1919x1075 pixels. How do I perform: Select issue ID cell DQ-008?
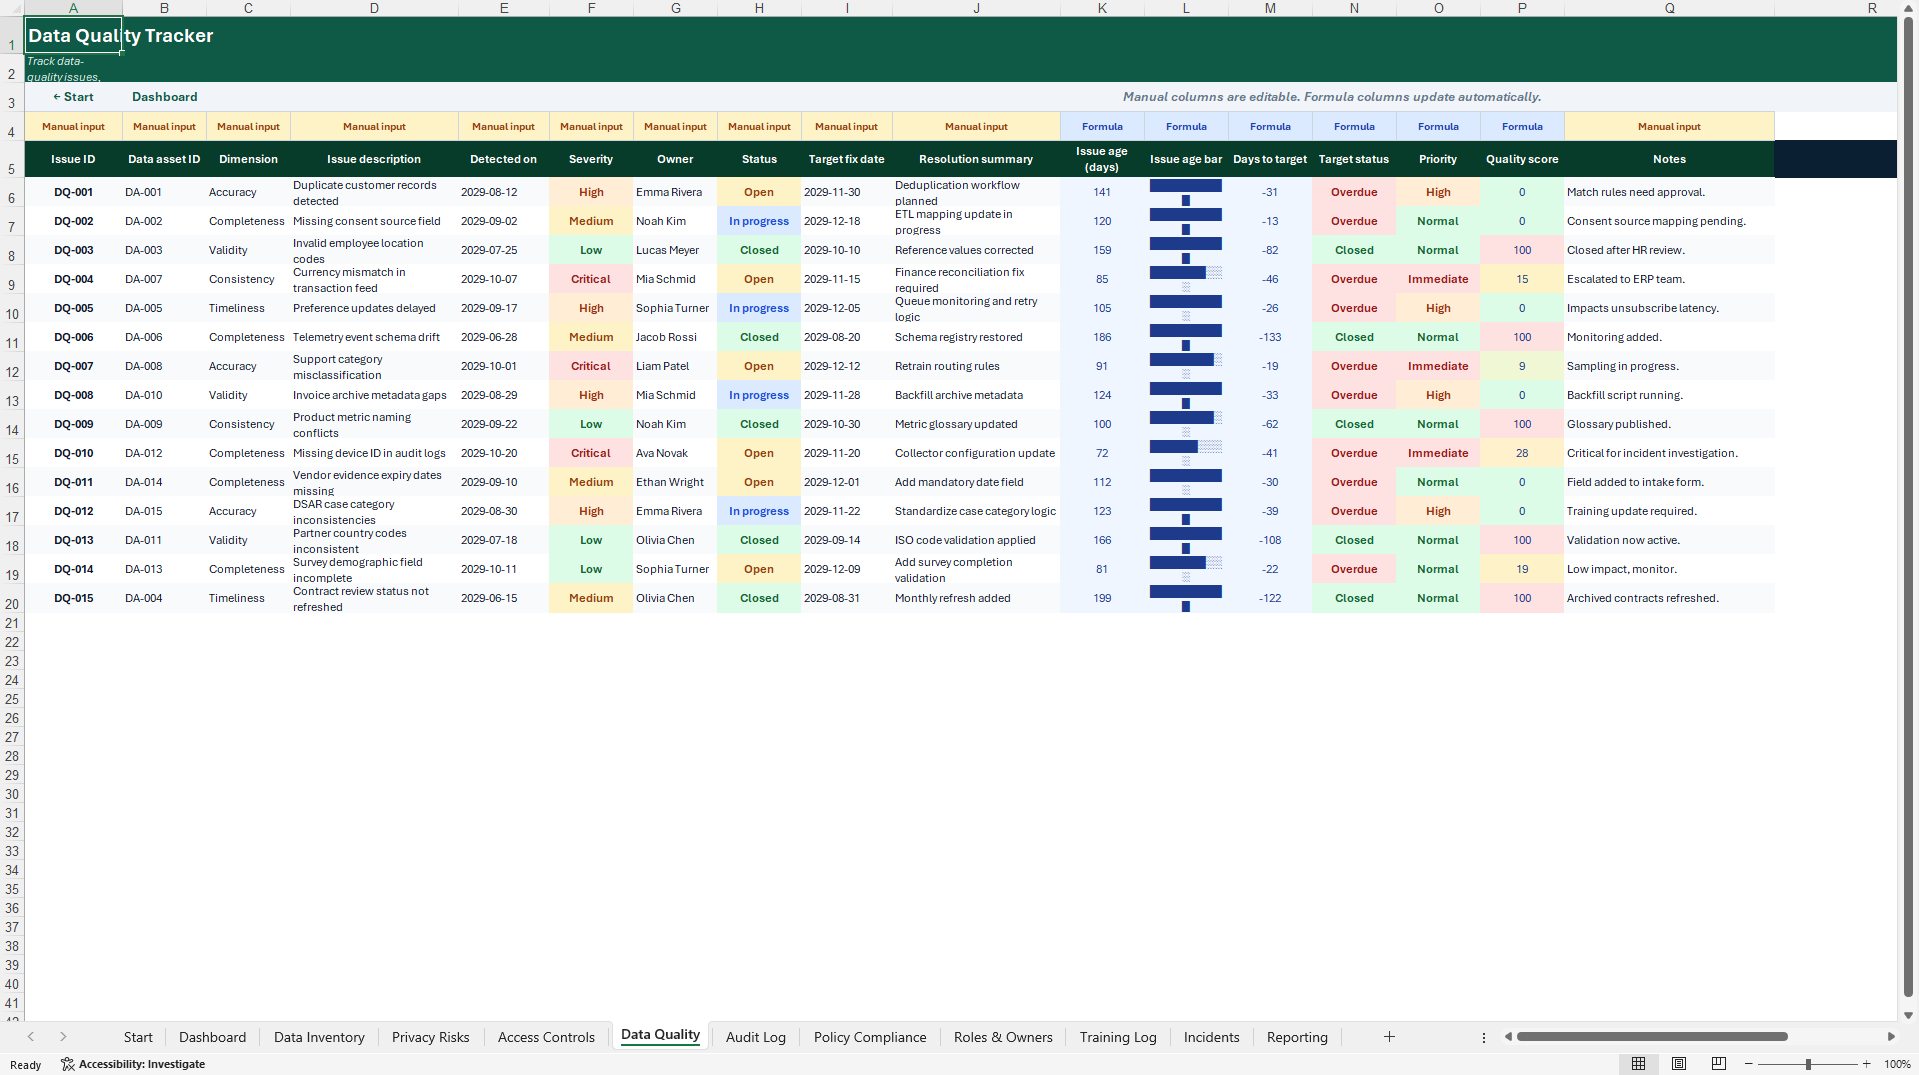tap(73, 395)
